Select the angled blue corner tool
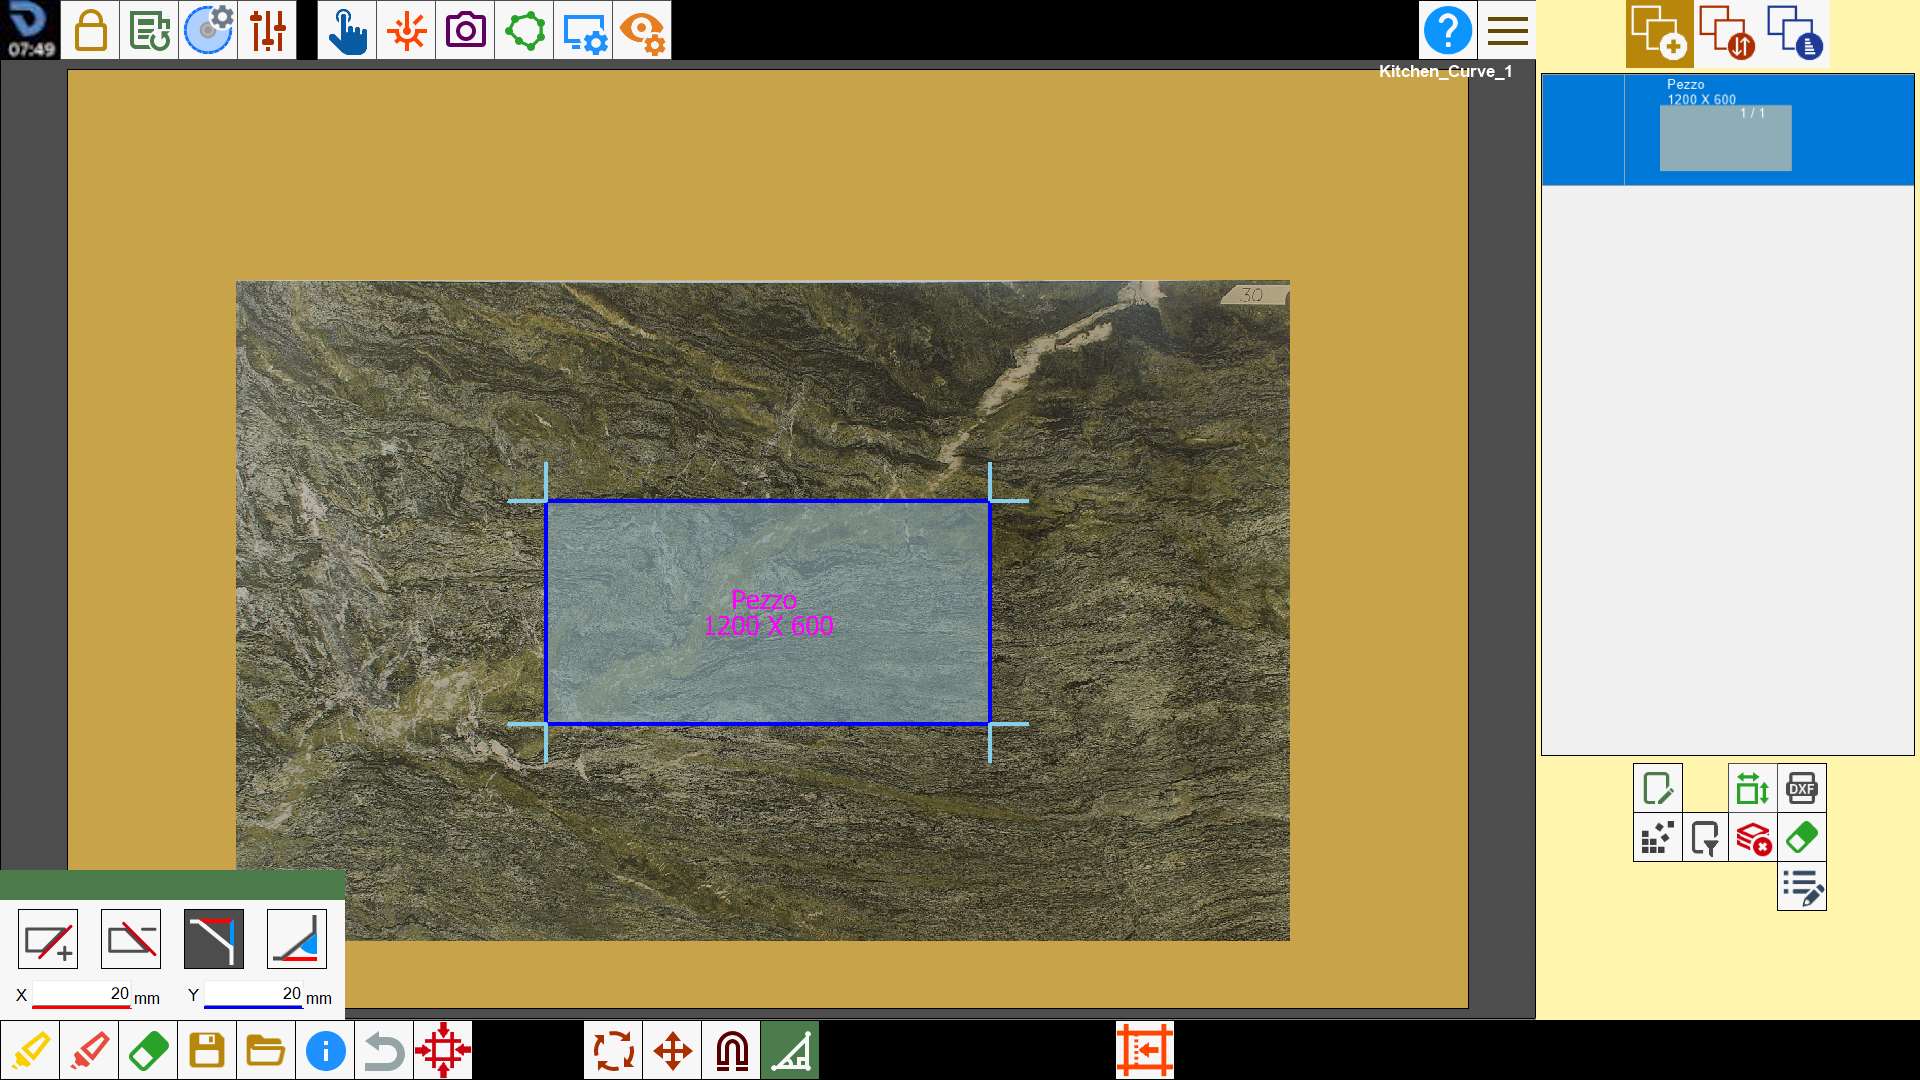Image resolution: width=1920 pixels, height=1080 pixels. pos(297,939)
